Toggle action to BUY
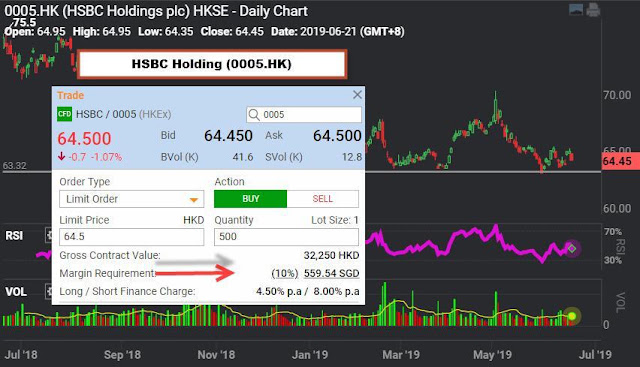Image resolution: width=640 pixels, height=367 pixels. pyautogui.click(x=250, y=199)
